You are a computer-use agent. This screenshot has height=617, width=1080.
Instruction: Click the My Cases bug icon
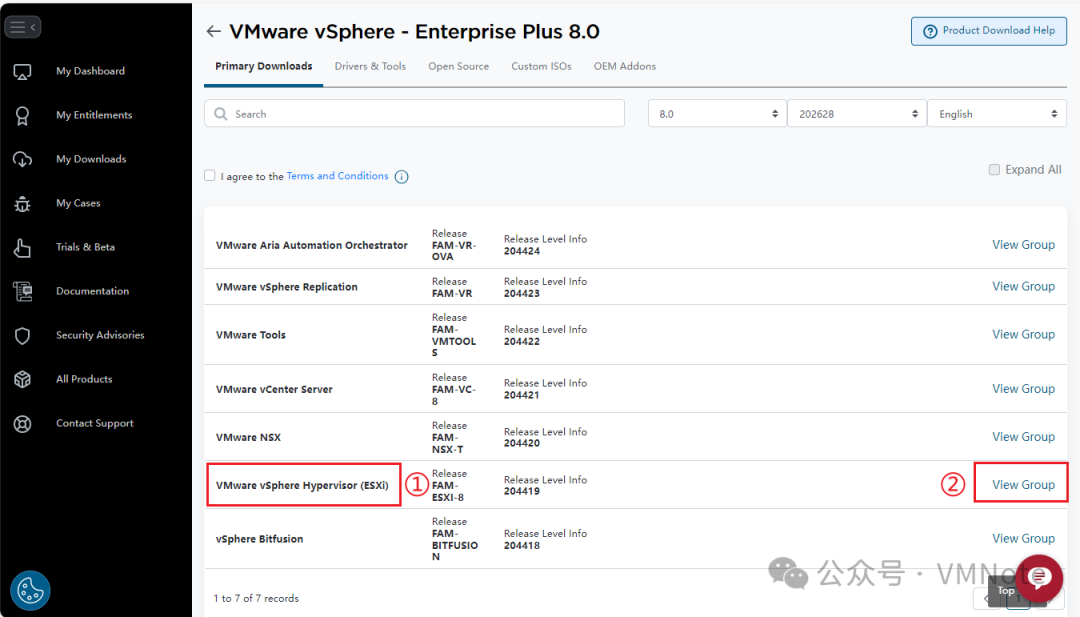click(x=22, y=204)
